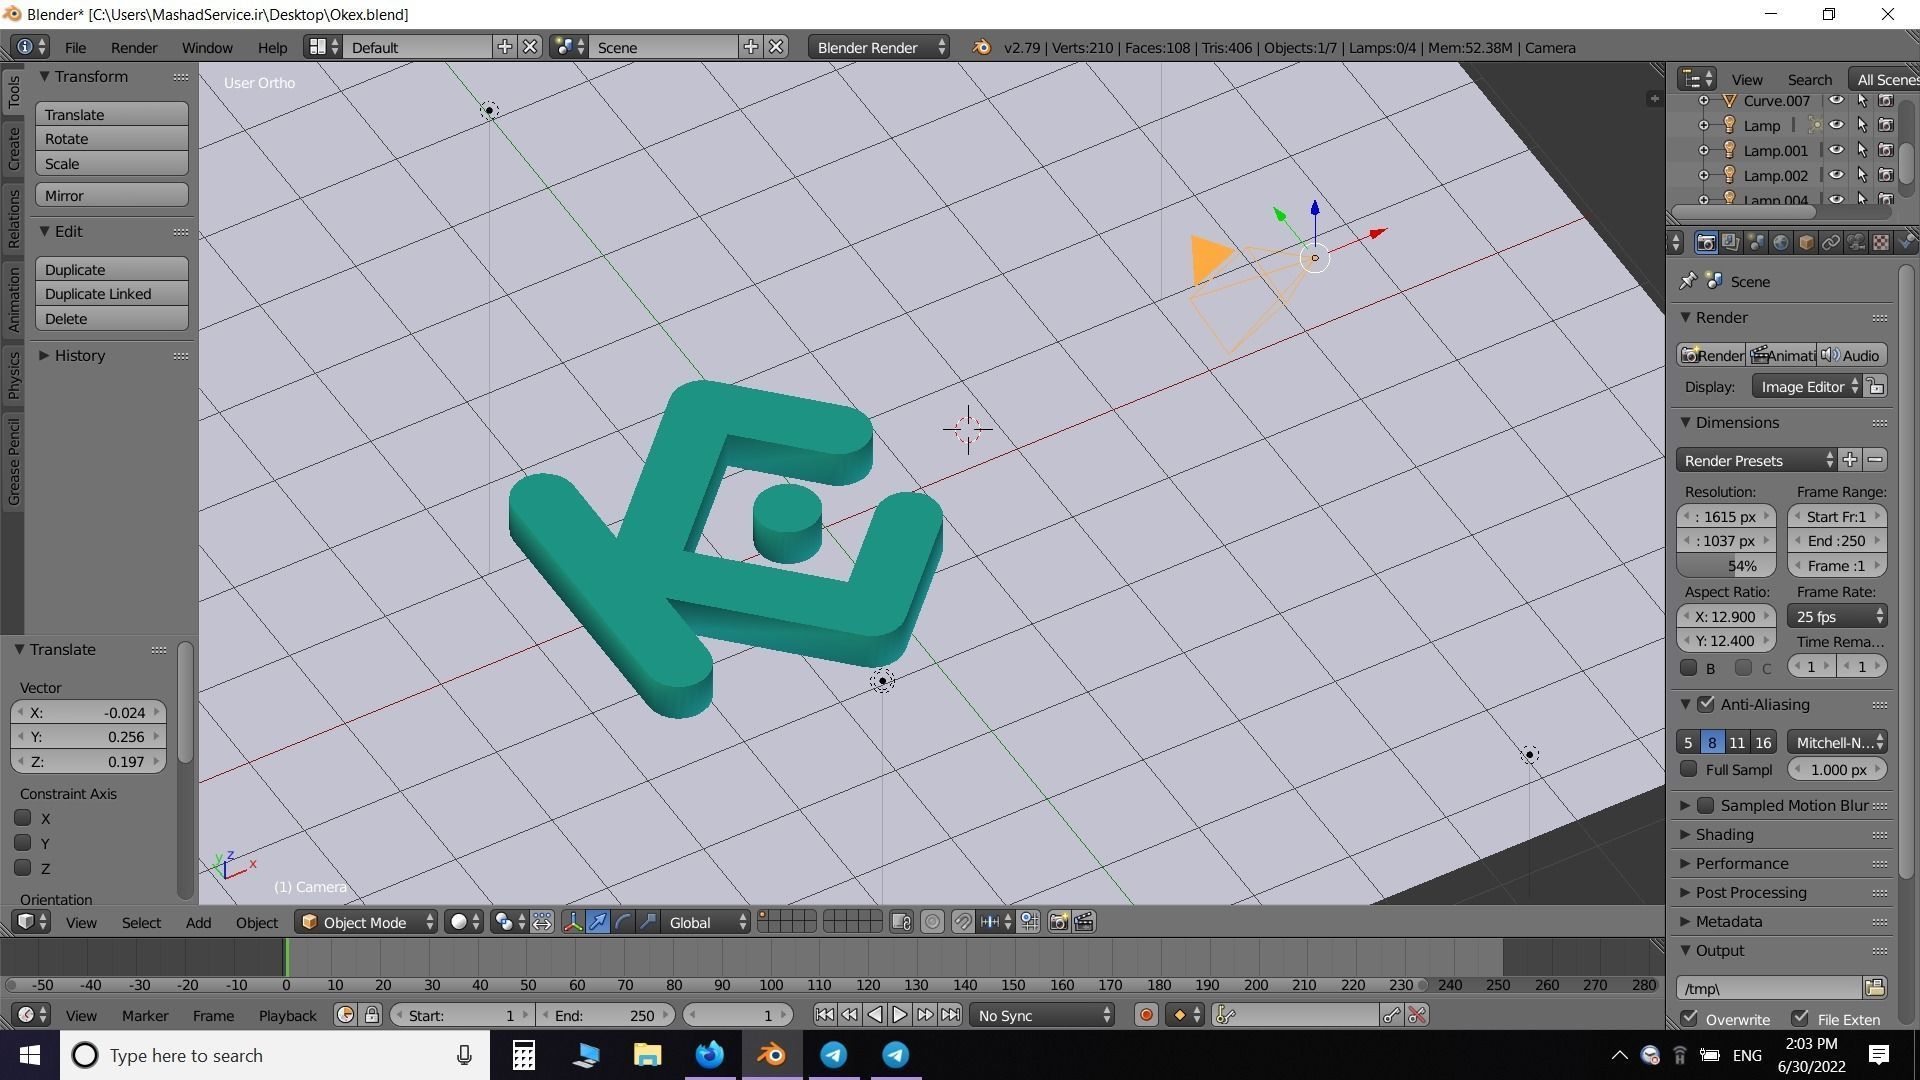Click the pin icon beside Scene

click(1688, 281)
